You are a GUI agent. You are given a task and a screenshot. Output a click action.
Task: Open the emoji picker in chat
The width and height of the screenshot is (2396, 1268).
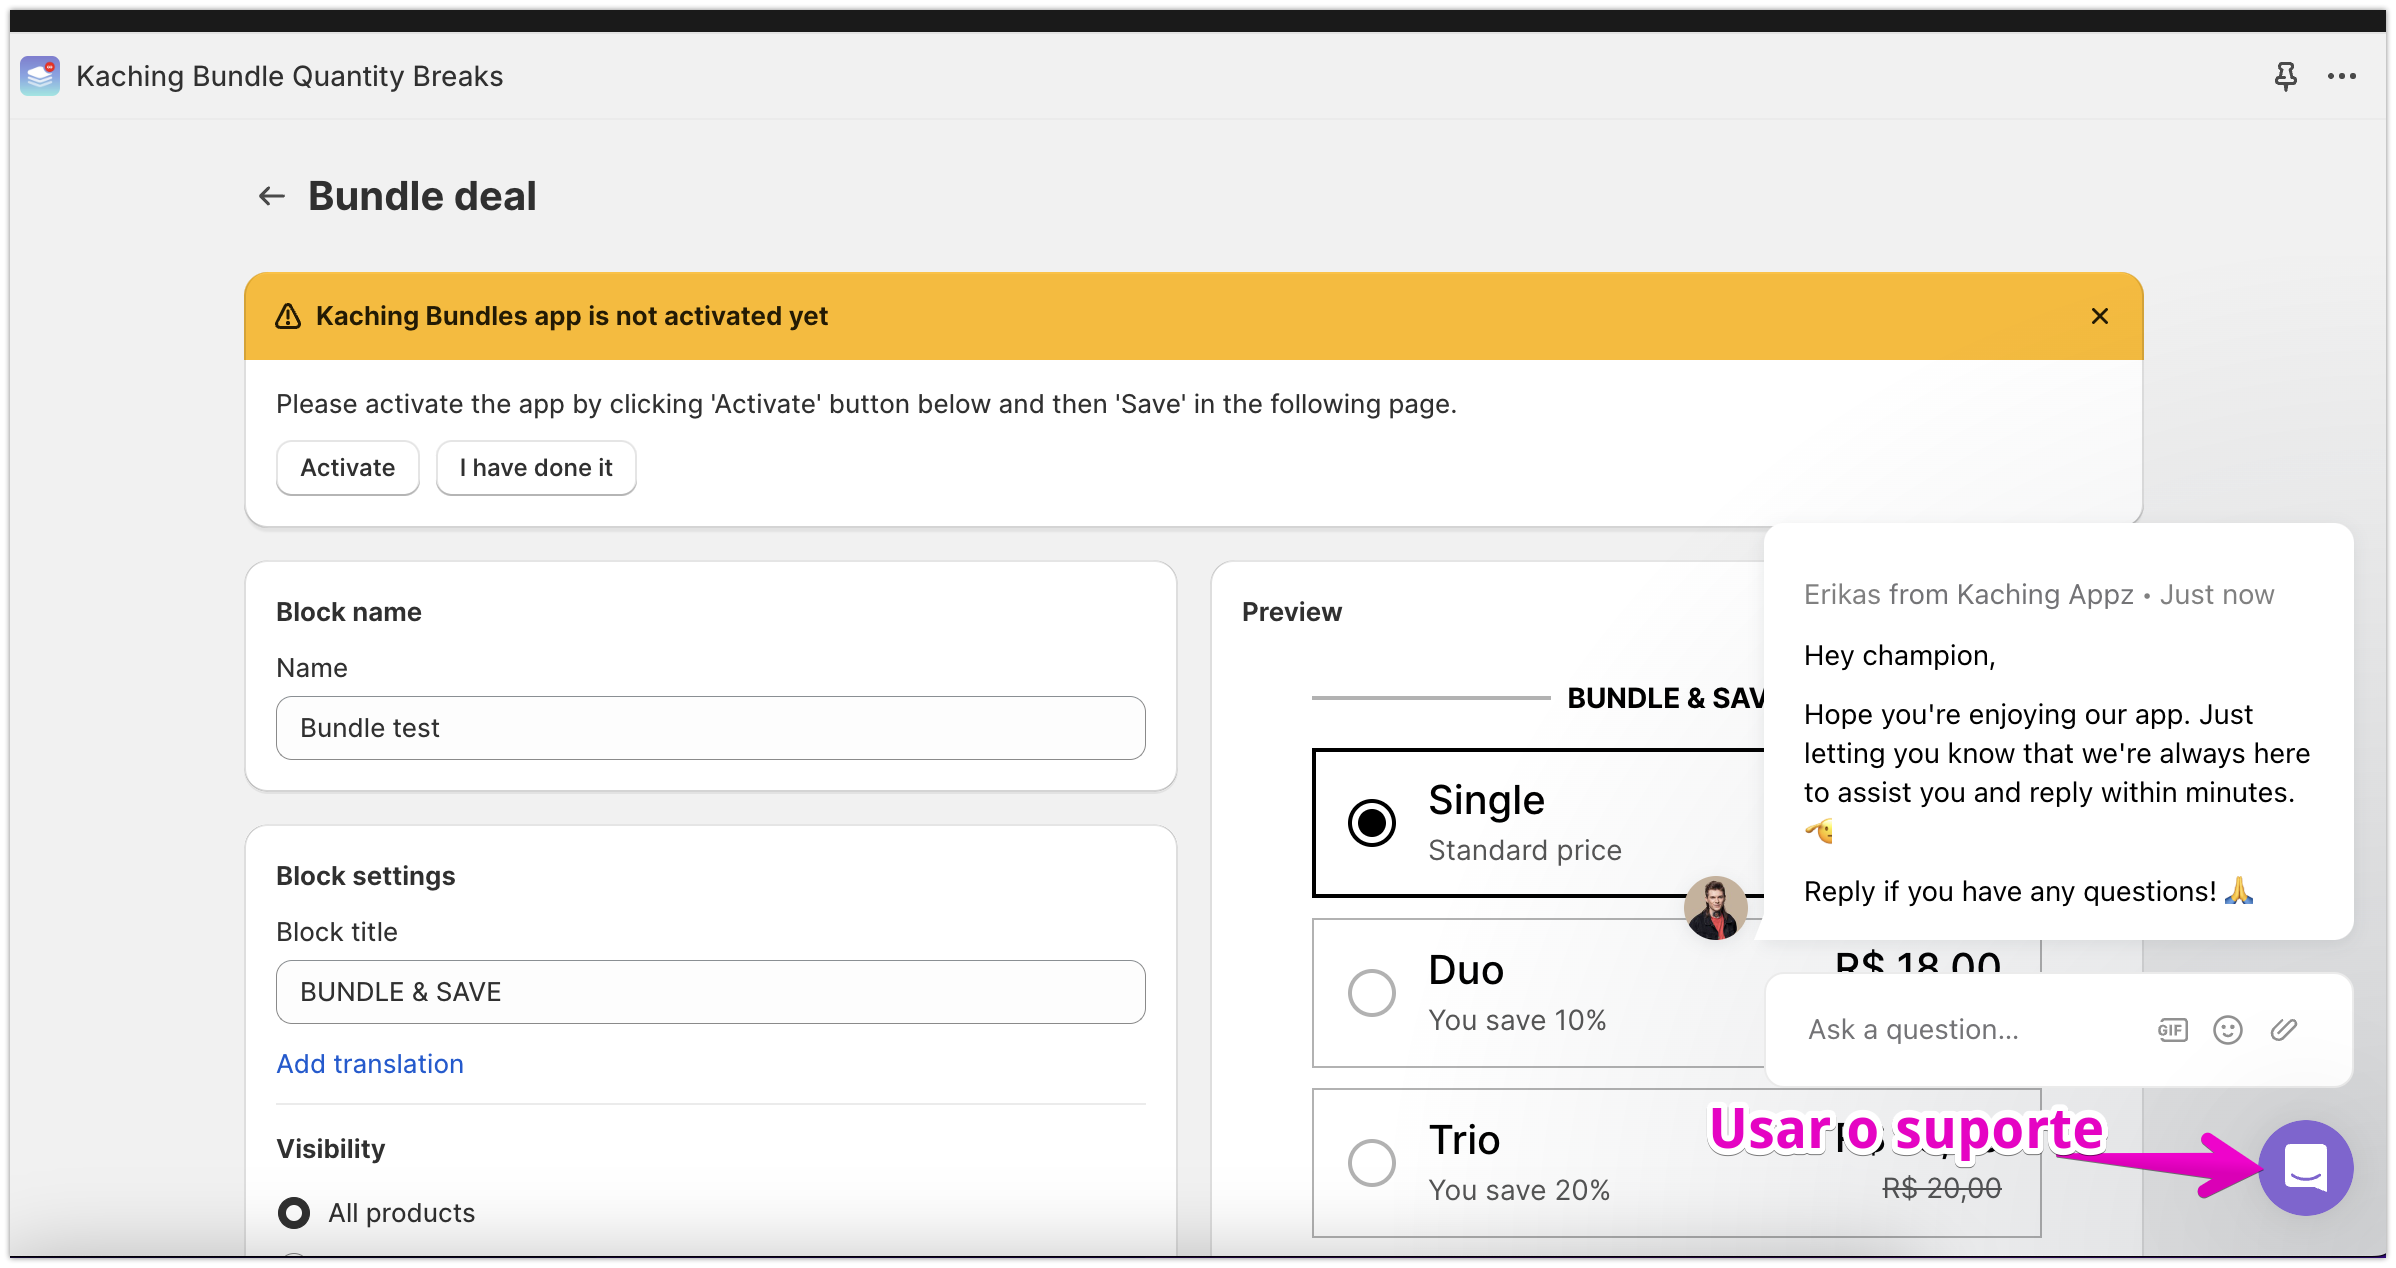(x=2228, y=1030)
